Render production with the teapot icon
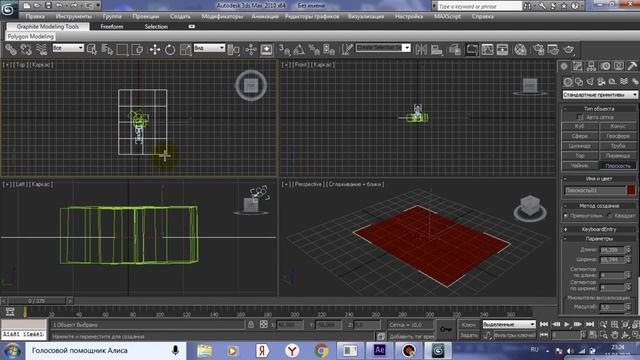The height and width of the screenshot is (360, 640). (x=569, y=50)
